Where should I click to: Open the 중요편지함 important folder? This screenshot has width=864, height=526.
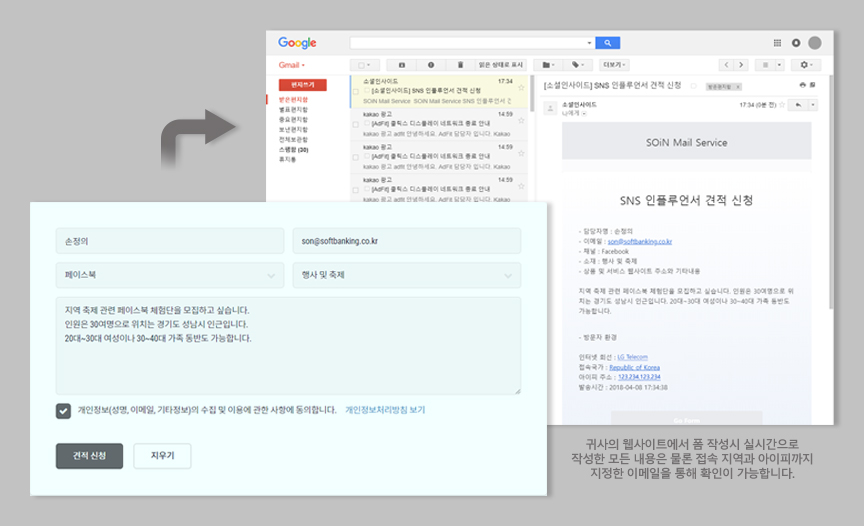coord(293,120)
